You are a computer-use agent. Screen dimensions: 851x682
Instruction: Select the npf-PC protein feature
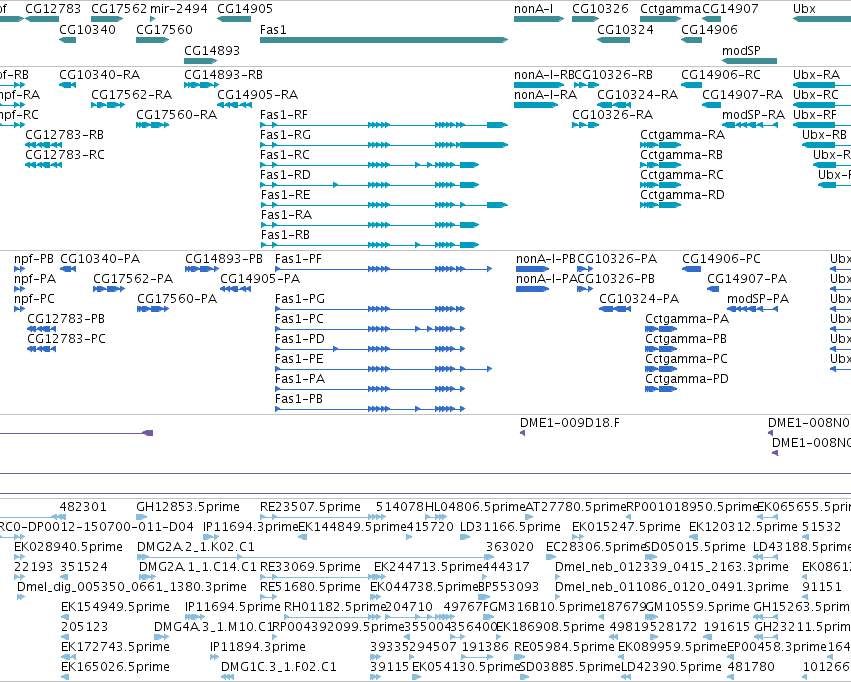click(x=20, y=309)
